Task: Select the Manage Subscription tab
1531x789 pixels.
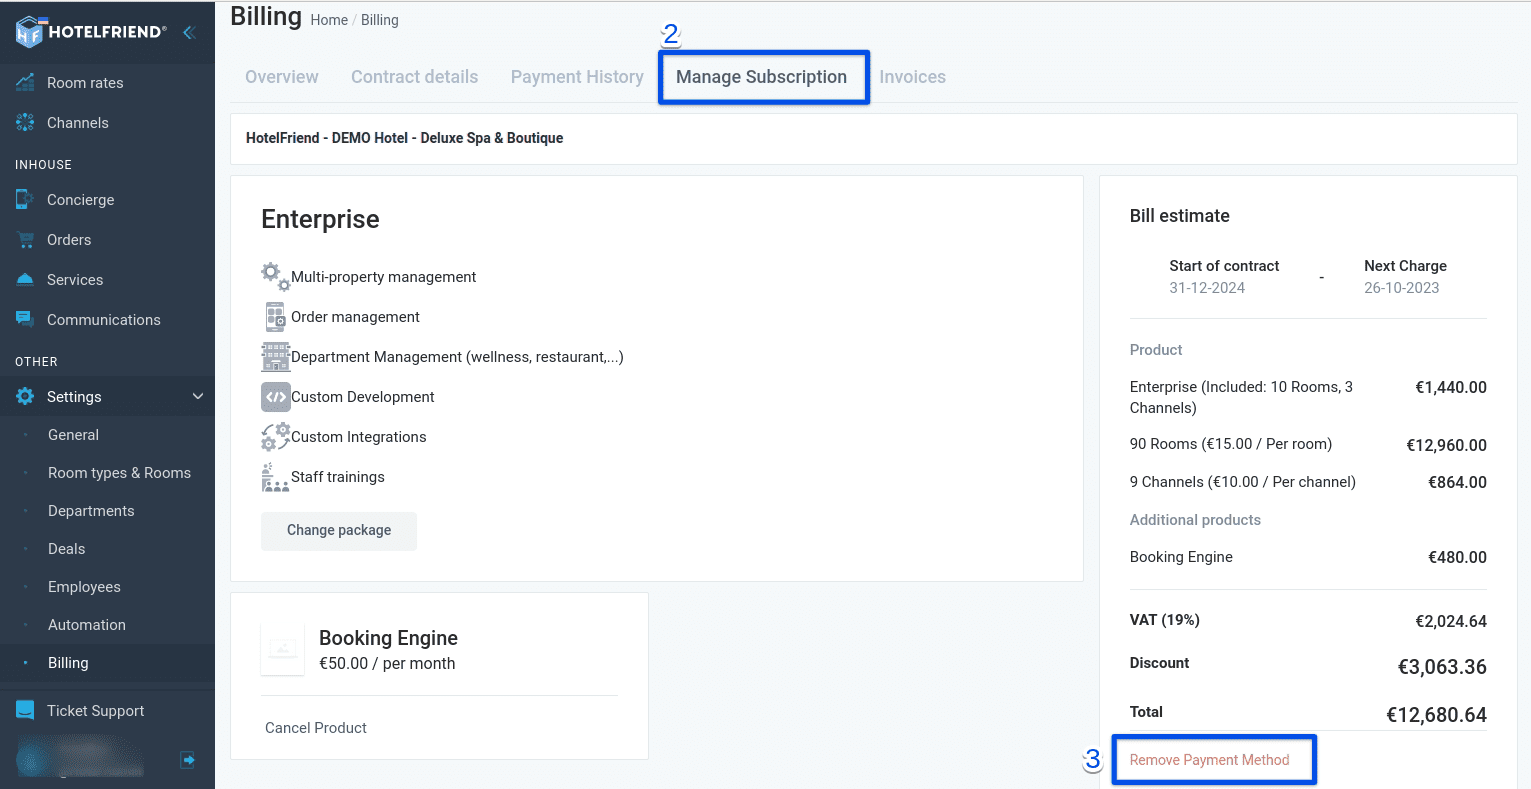Action: pyautogui.click(x=761, y=77)
